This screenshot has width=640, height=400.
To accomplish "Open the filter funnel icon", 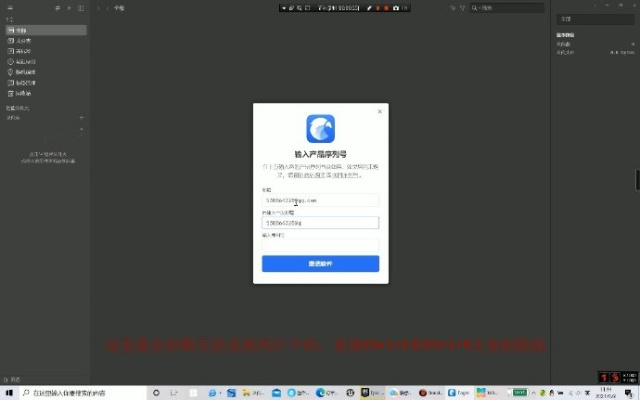I will click(x=462, y=8).
